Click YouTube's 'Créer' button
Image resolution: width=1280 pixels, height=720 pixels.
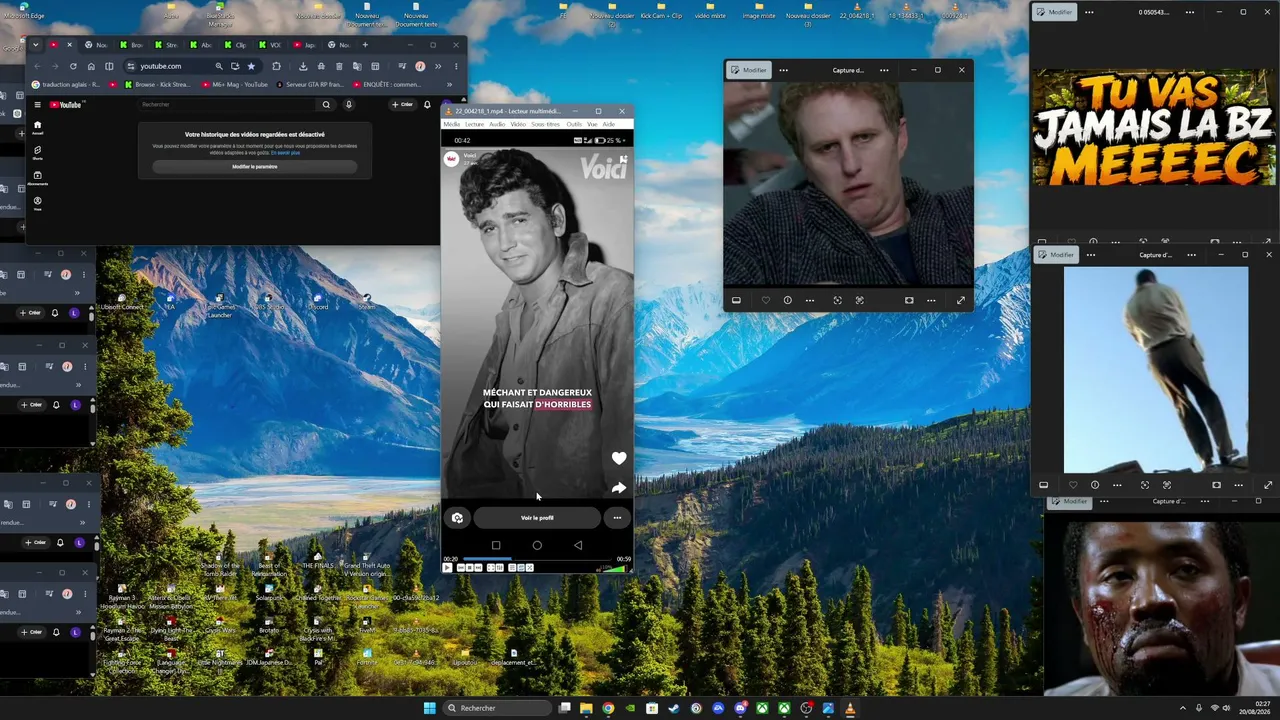[x=403, y=104]
